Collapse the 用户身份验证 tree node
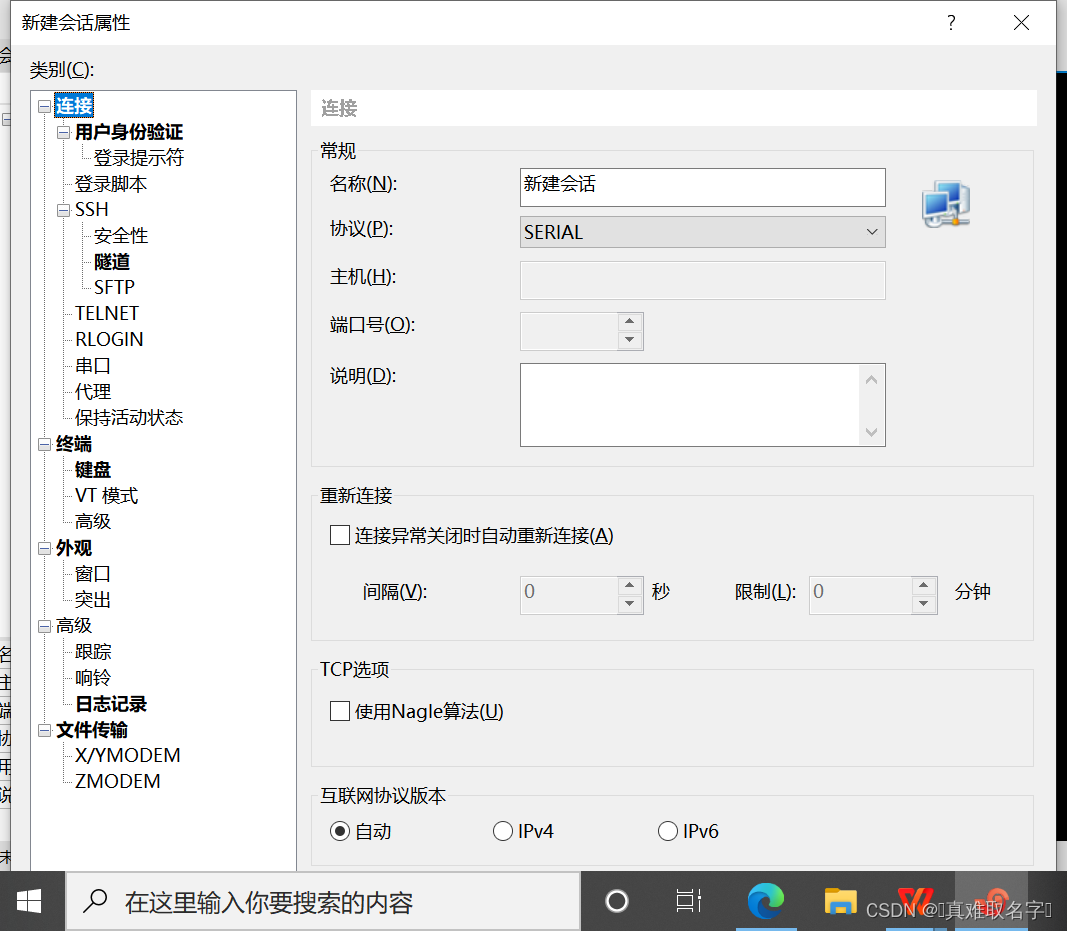The image size is (1067, 931). (63, 132)
